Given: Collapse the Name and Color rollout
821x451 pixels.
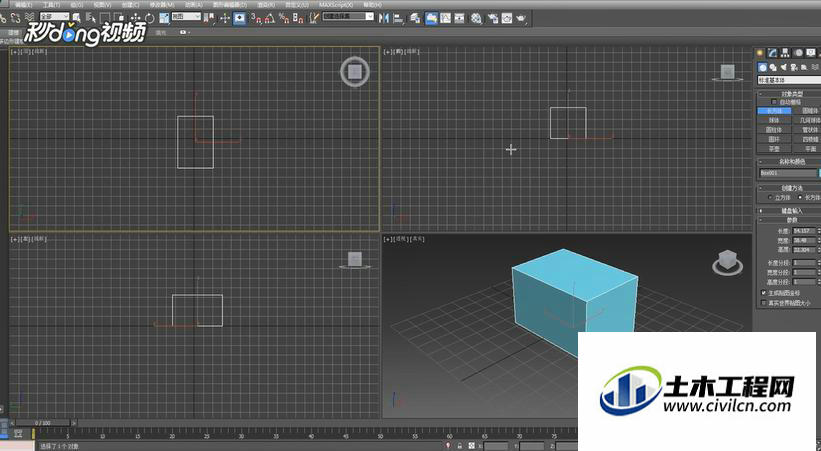Looking at the screenshot, I should pyautogui.click(x=791, y=162).
